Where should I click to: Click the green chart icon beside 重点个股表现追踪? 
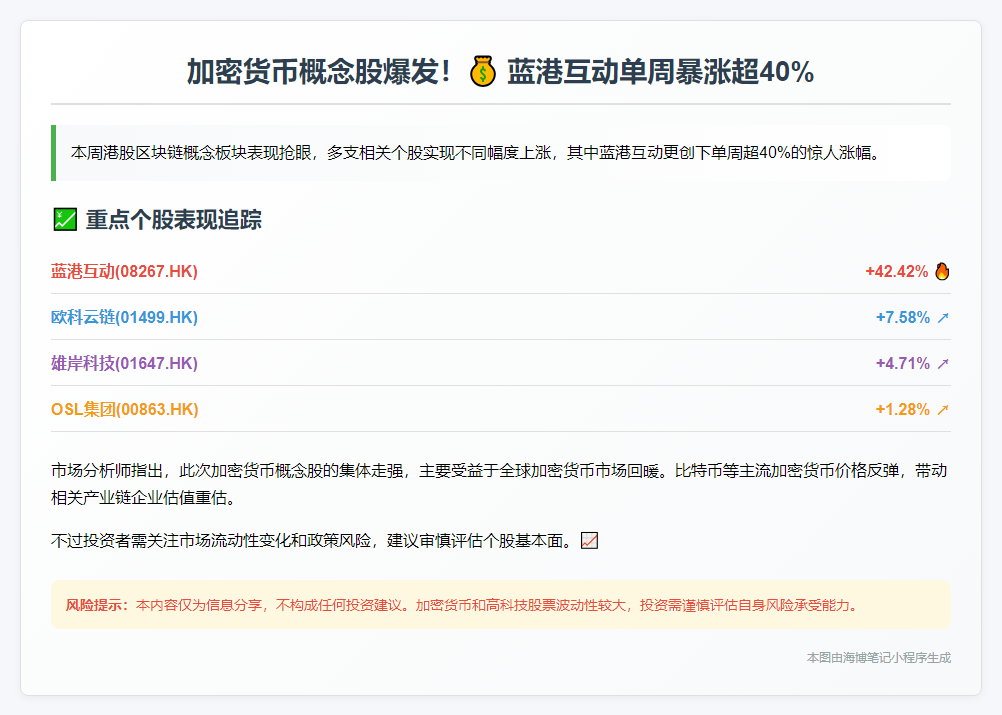tap(64, 220)
